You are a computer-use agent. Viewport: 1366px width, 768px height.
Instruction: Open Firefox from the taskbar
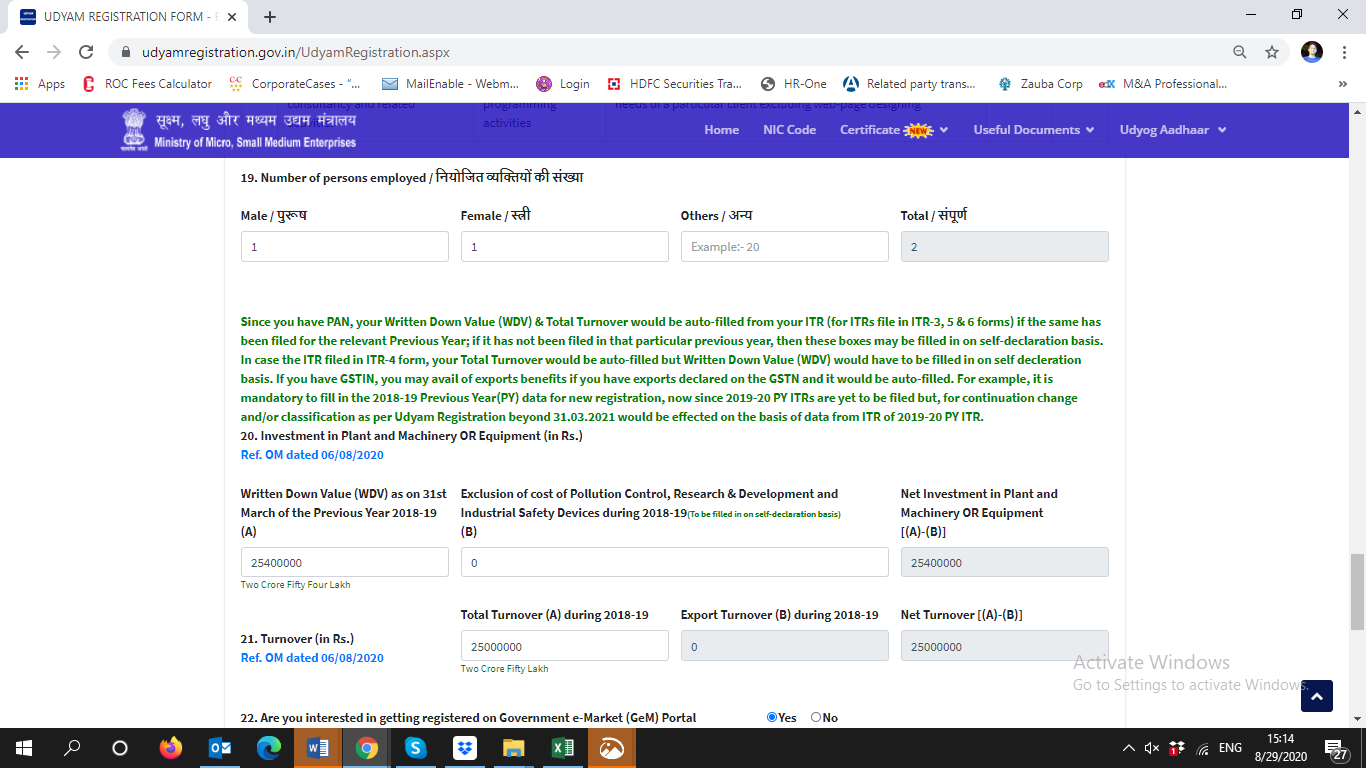tap(171, 748)
